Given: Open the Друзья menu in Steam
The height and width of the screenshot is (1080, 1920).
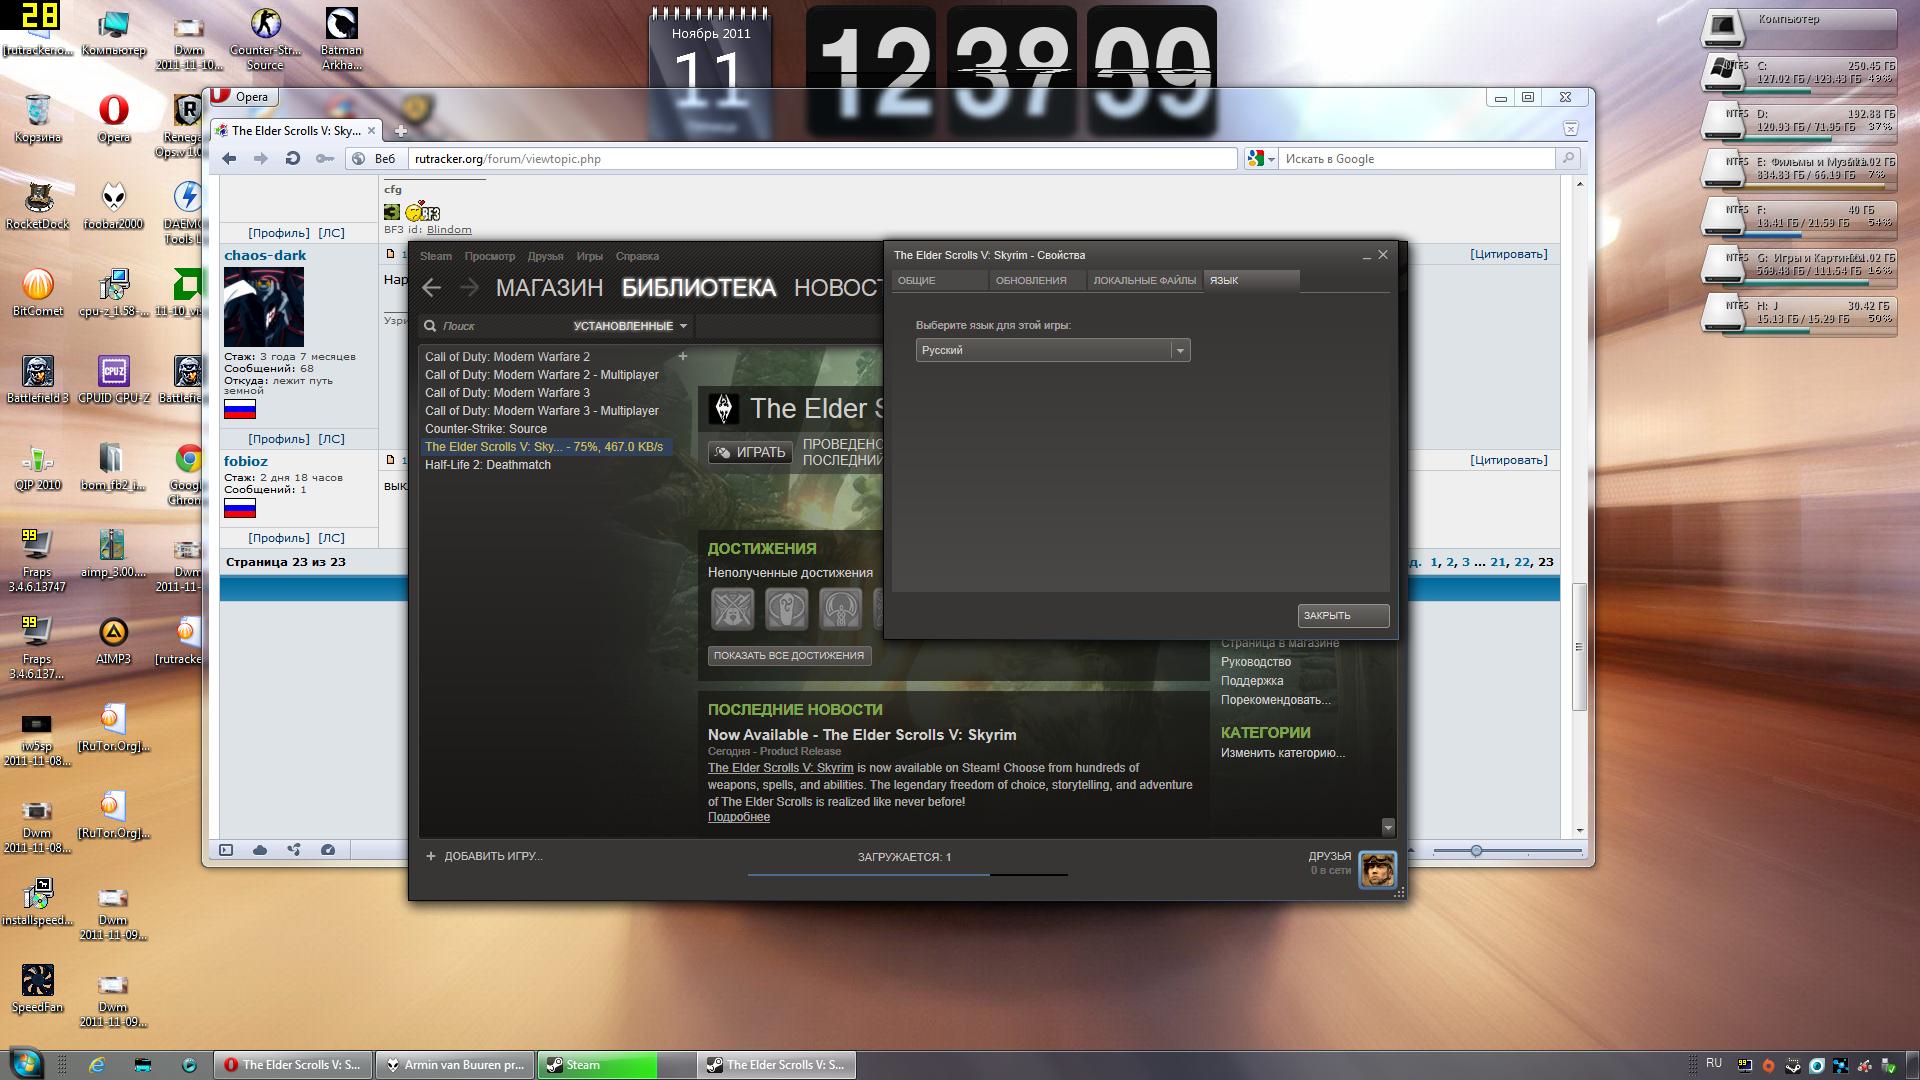Looking at the screenshot, I should (x=546, y=256).
